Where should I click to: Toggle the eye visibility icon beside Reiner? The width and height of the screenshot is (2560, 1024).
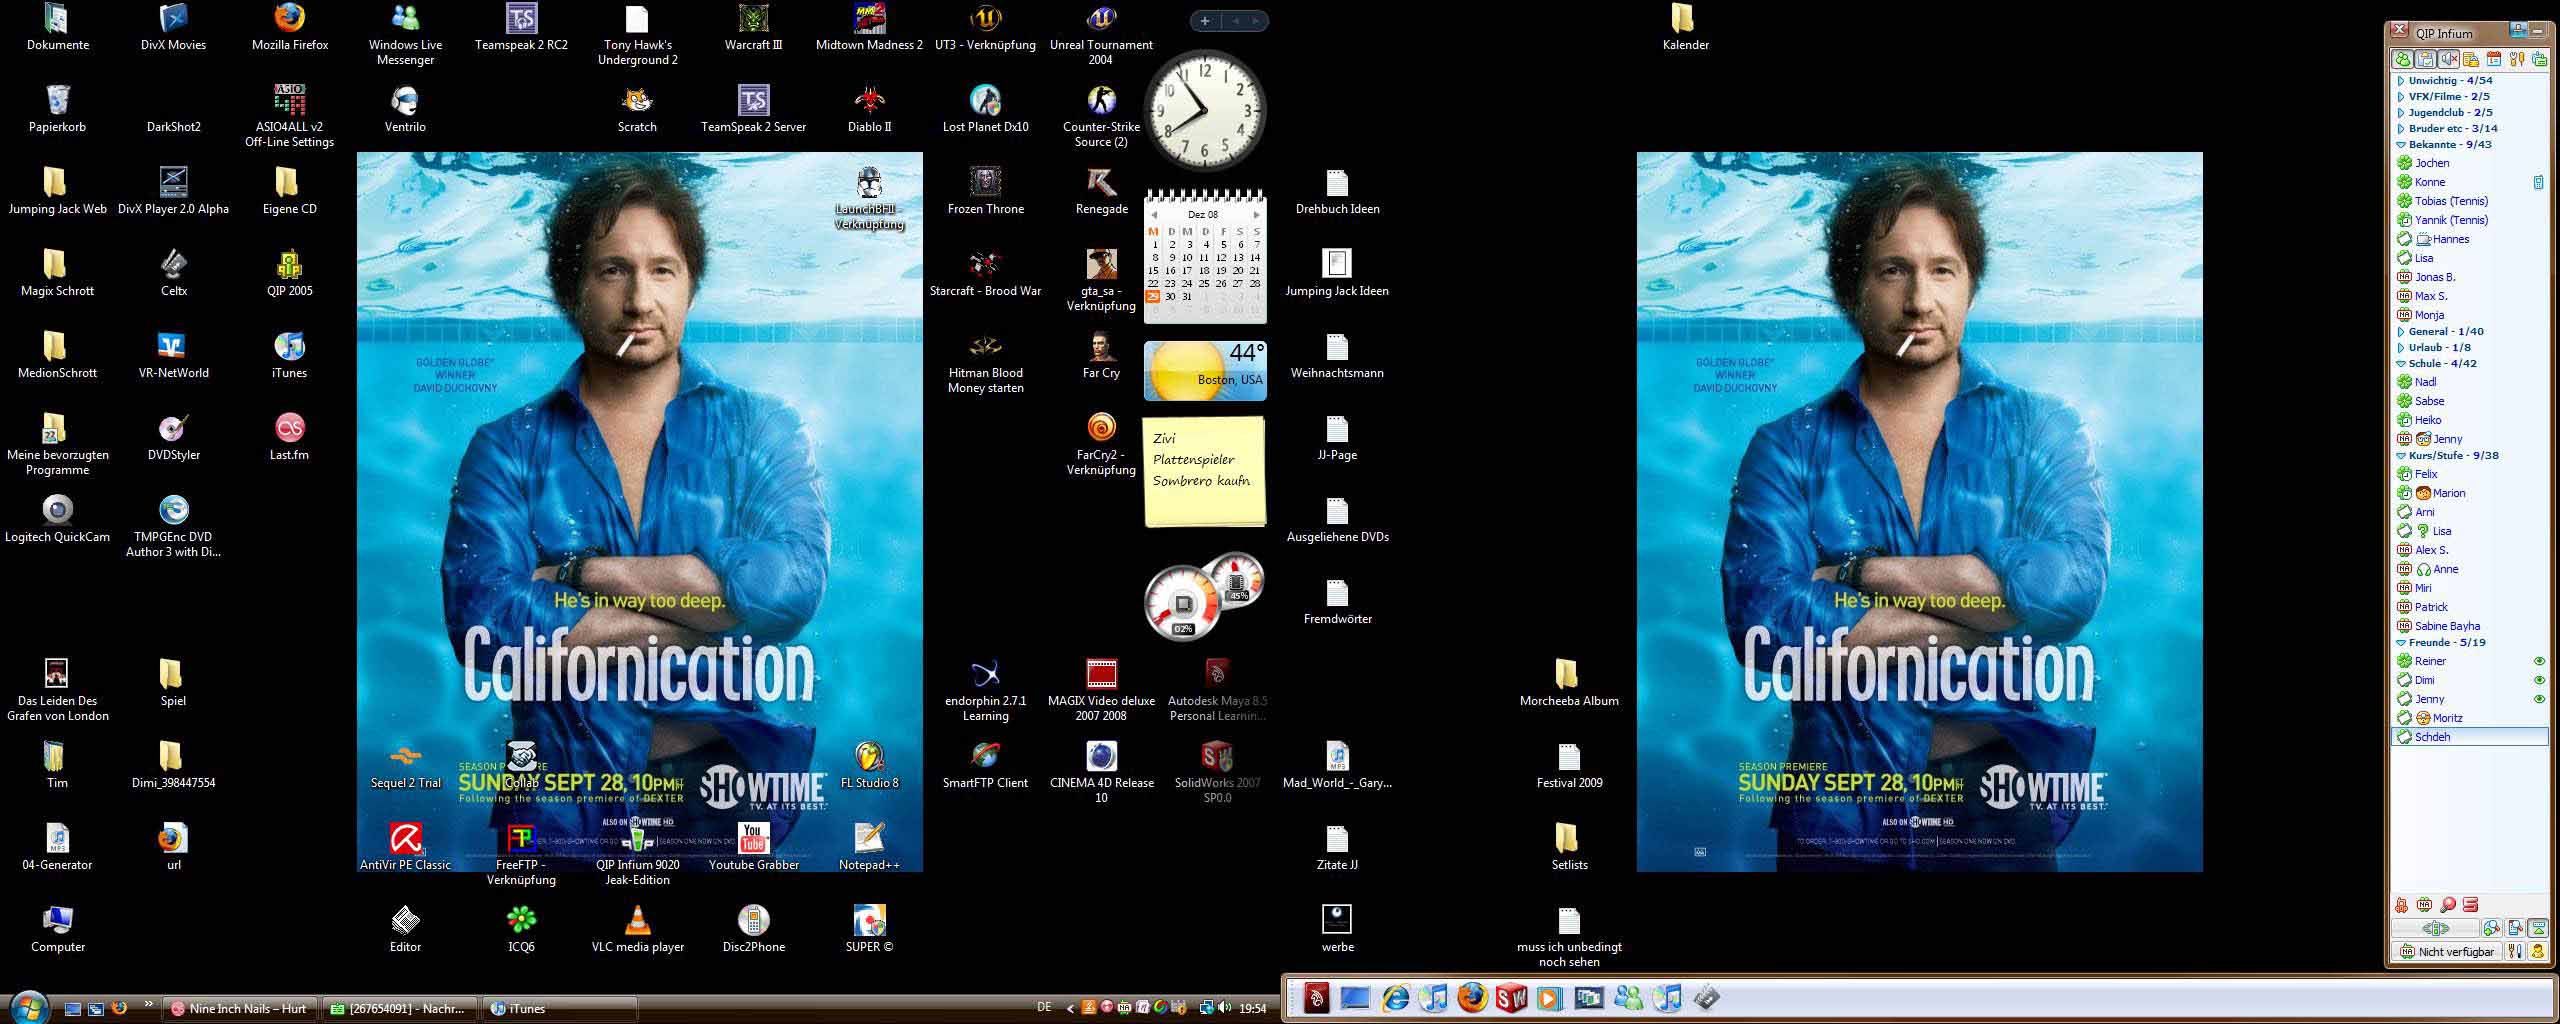pyautogui.click(x=2539, y=661)
